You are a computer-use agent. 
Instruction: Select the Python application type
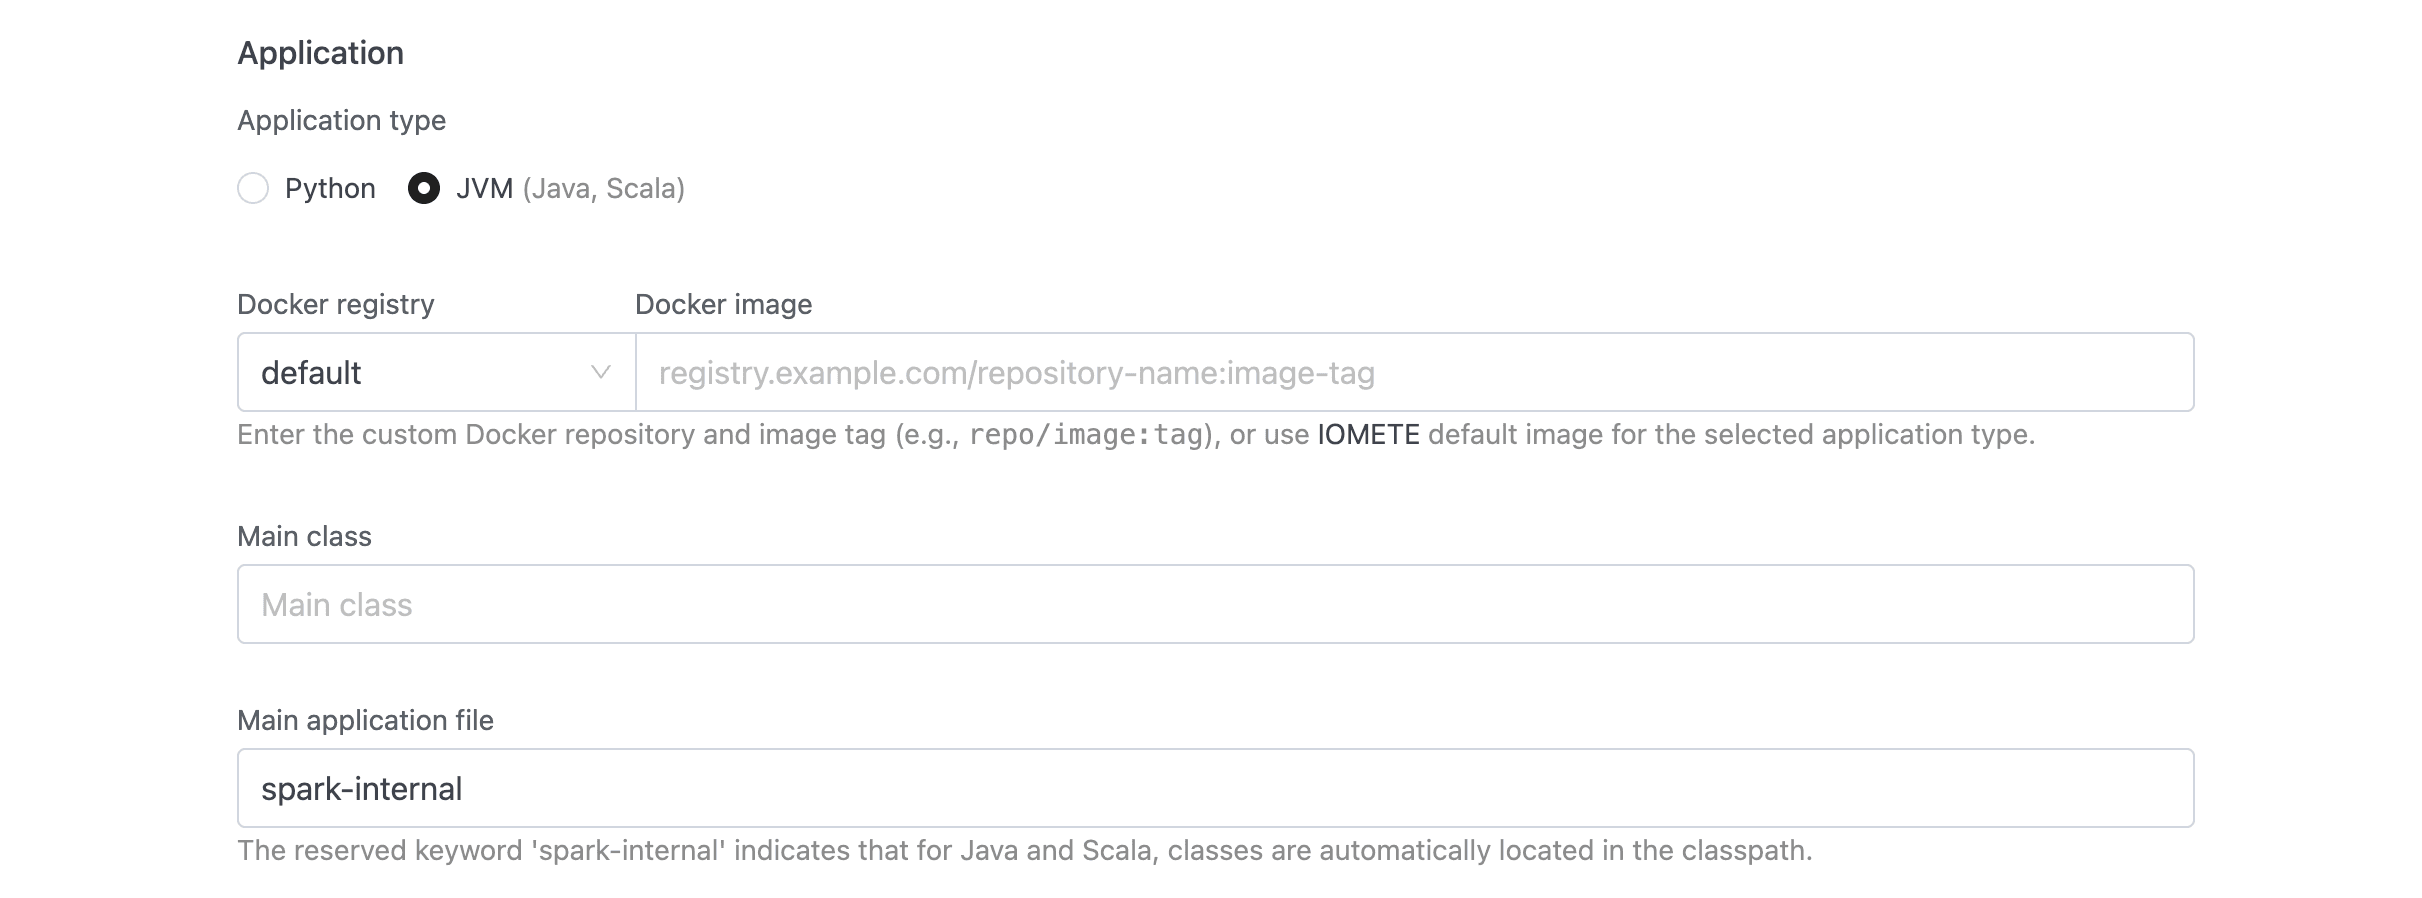pyautogui.click(x=253, y=188)
